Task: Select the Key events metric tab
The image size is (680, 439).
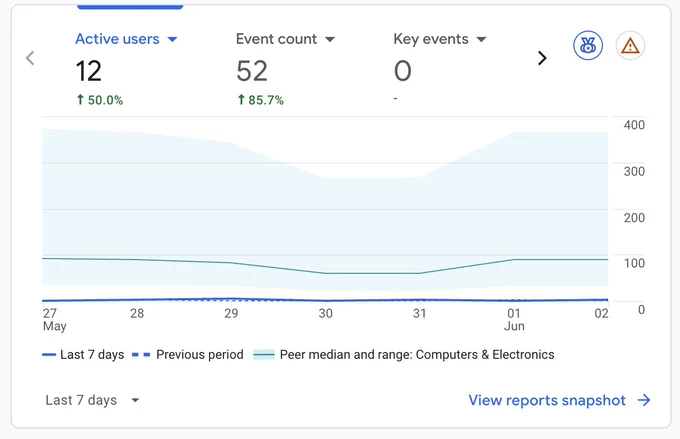Action: point(440,69)
